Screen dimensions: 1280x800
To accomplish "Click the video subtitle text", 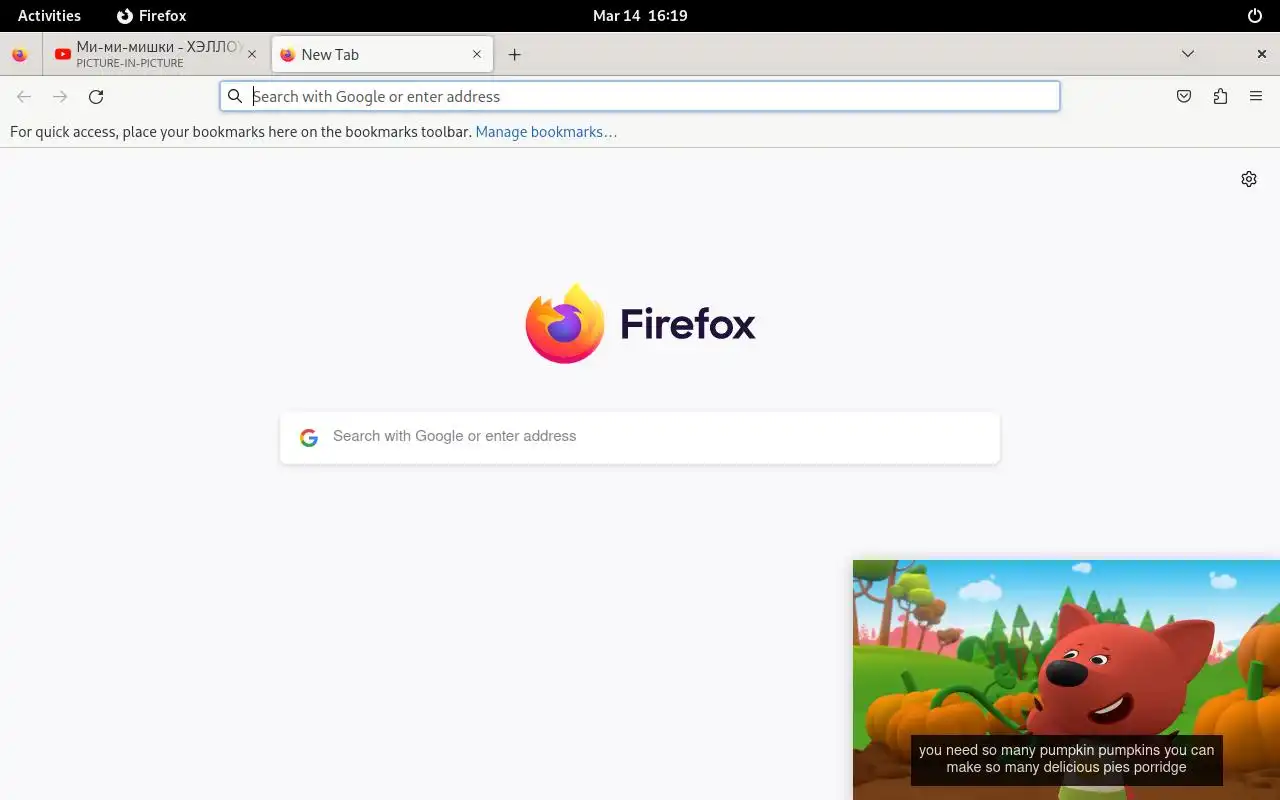I will [x=1066, y=759].
